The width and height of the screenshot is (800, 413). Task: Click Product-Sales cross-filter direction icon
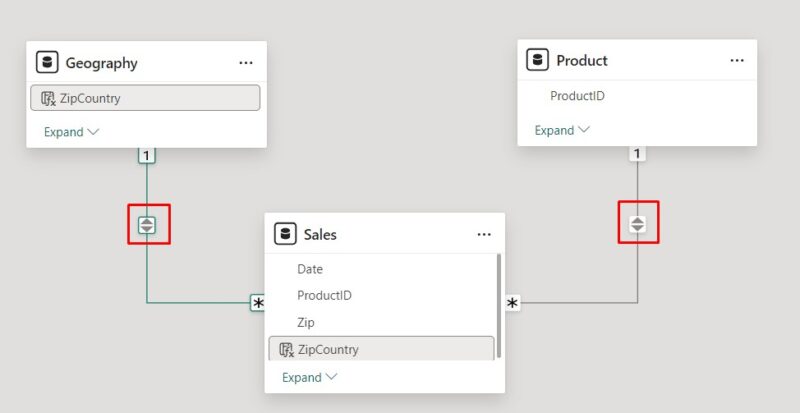[638, 224]
